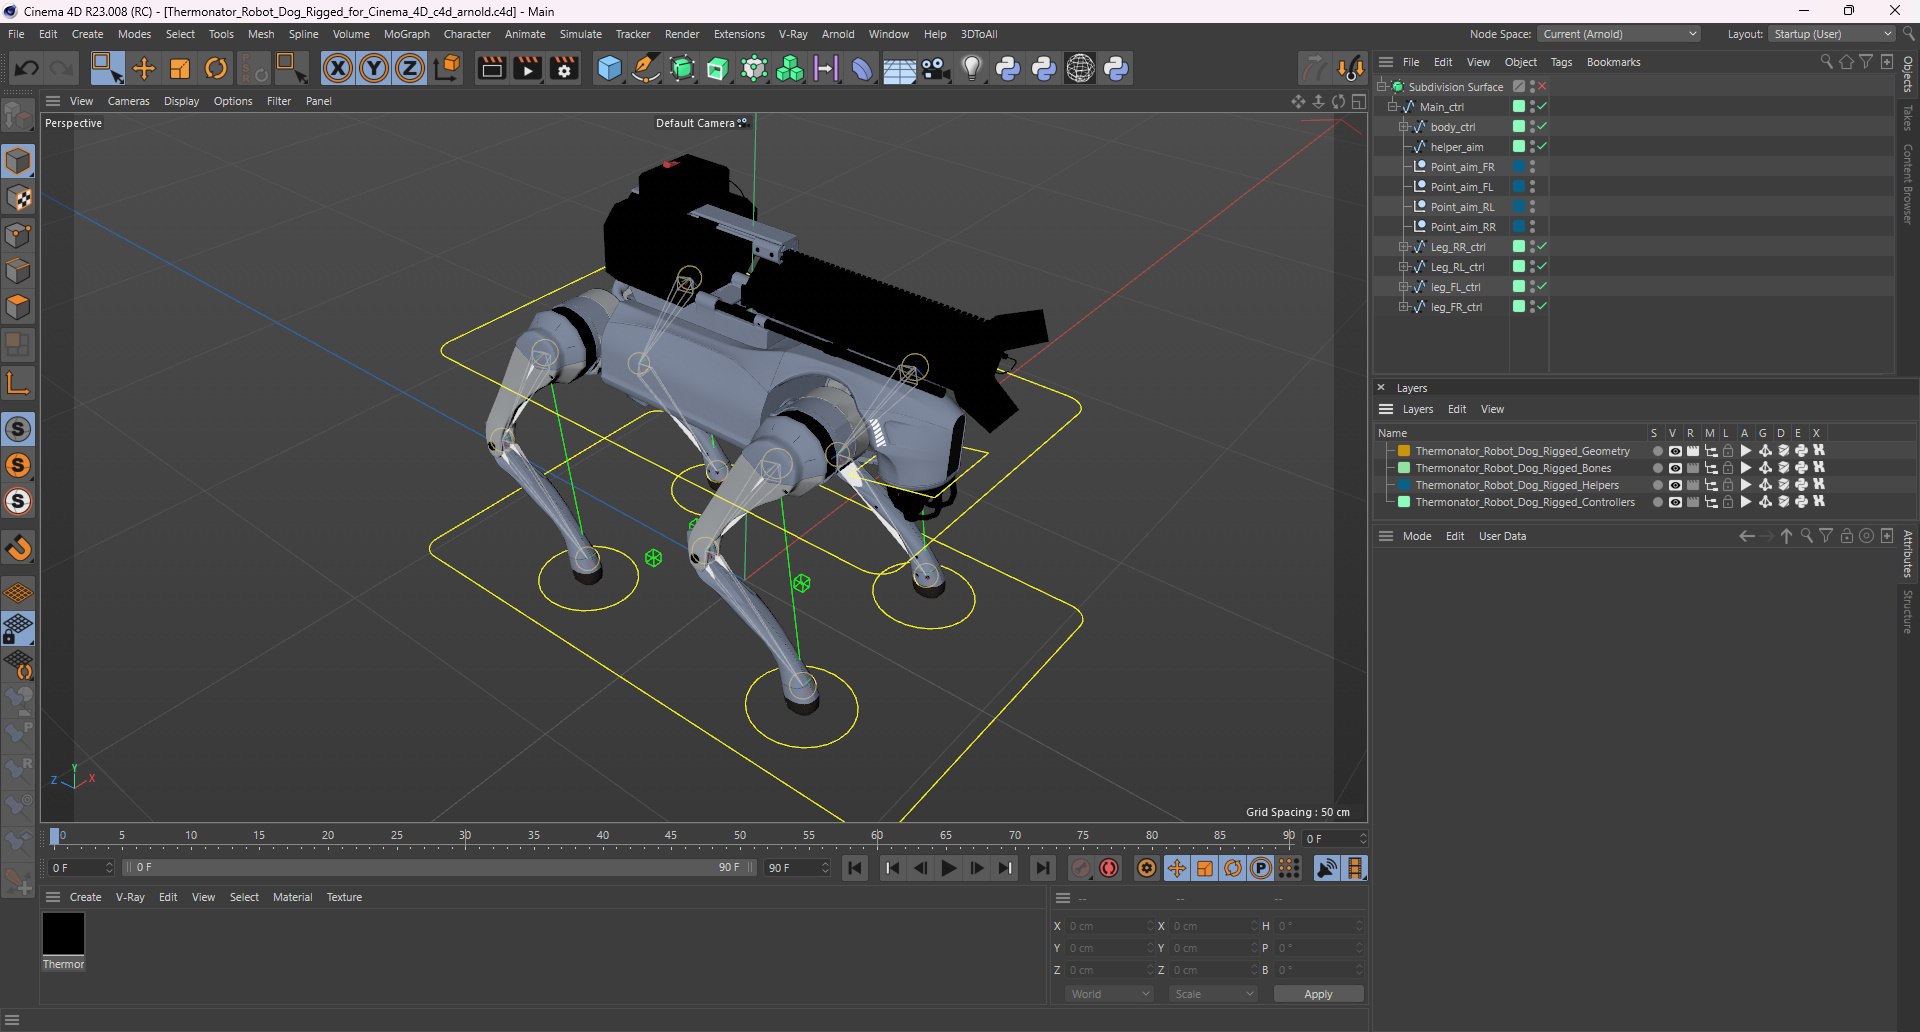Collapse the Main_ctrl hierarchy

[1393, 107]
